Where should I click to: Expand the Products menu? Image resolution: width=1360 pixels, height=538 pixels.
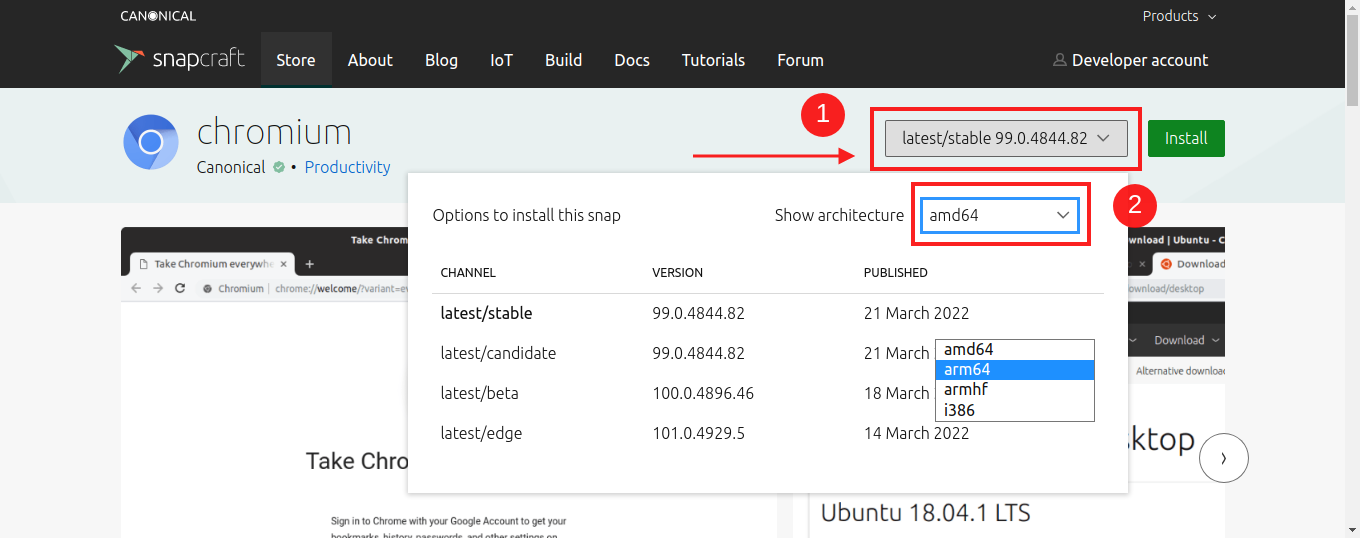(x=1179, y=16)
